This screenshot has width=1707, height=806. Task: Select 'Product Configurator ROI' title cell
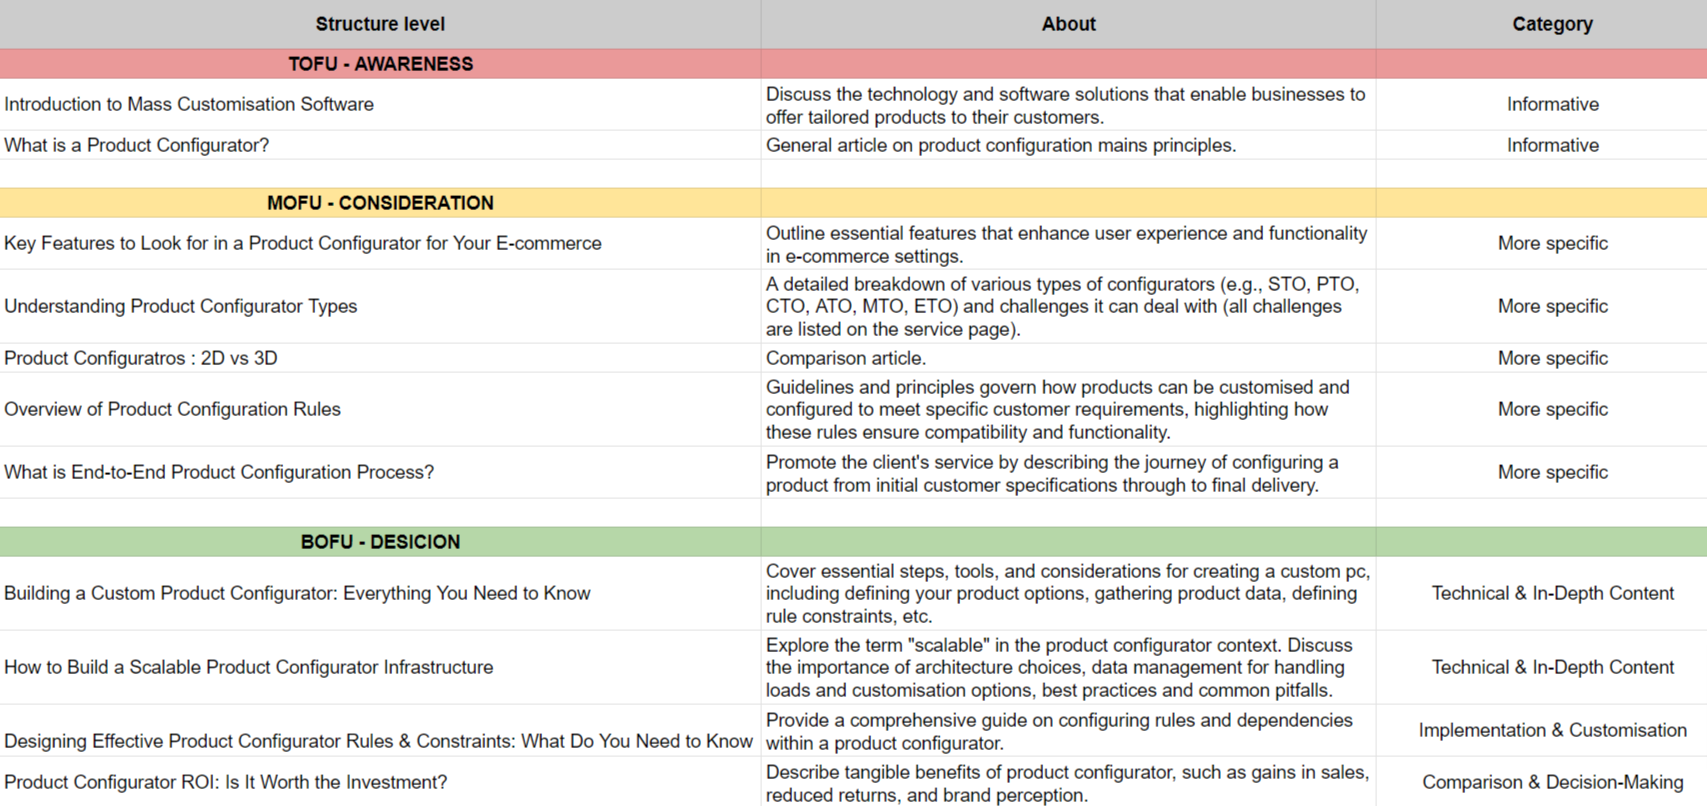[226, 782]
